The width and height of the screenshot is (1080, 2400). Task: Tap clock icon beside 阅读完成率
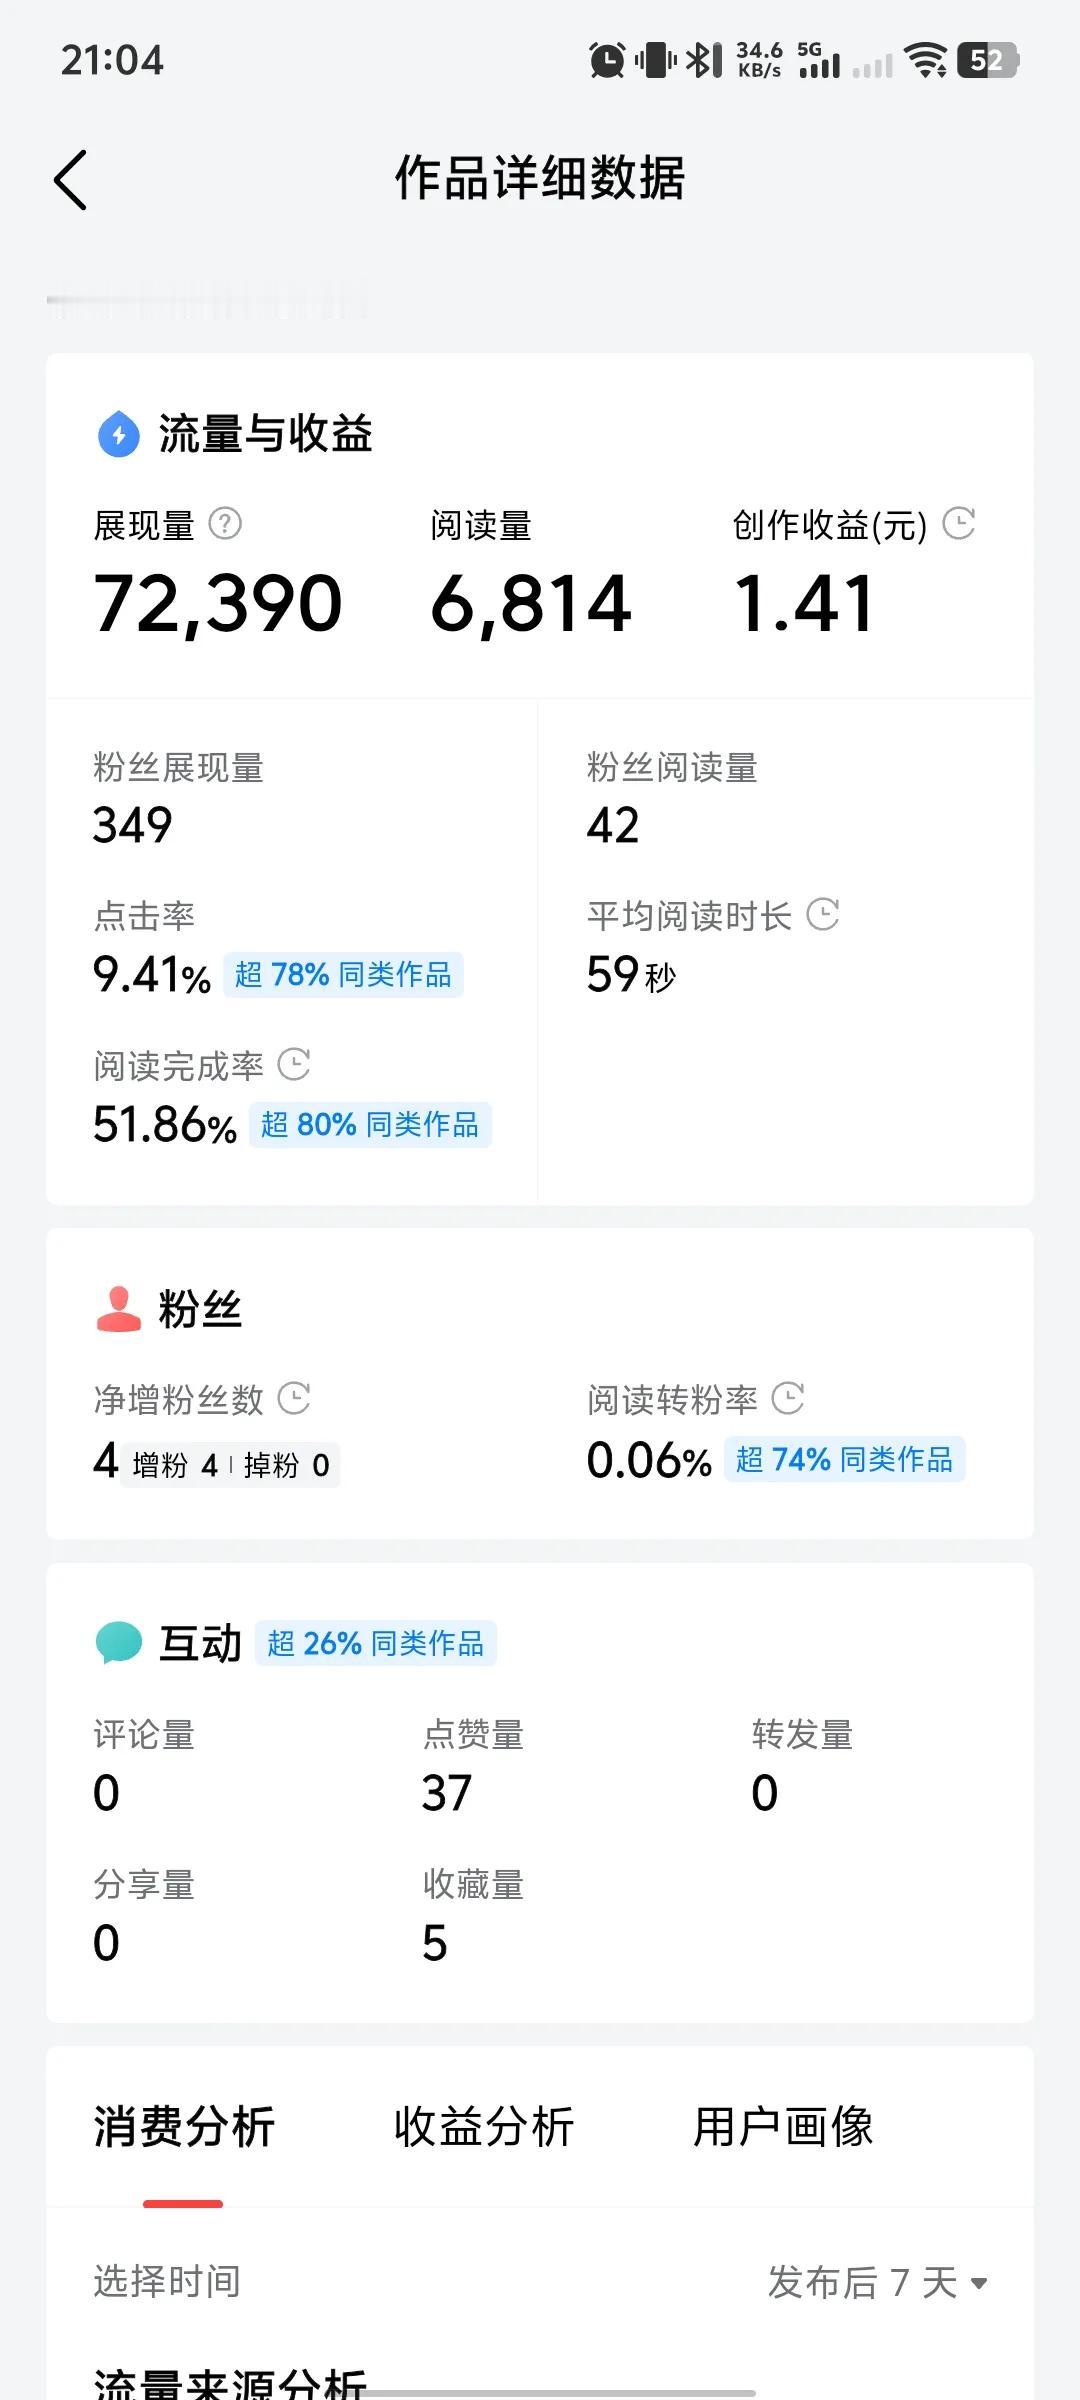pos(294,1064)
